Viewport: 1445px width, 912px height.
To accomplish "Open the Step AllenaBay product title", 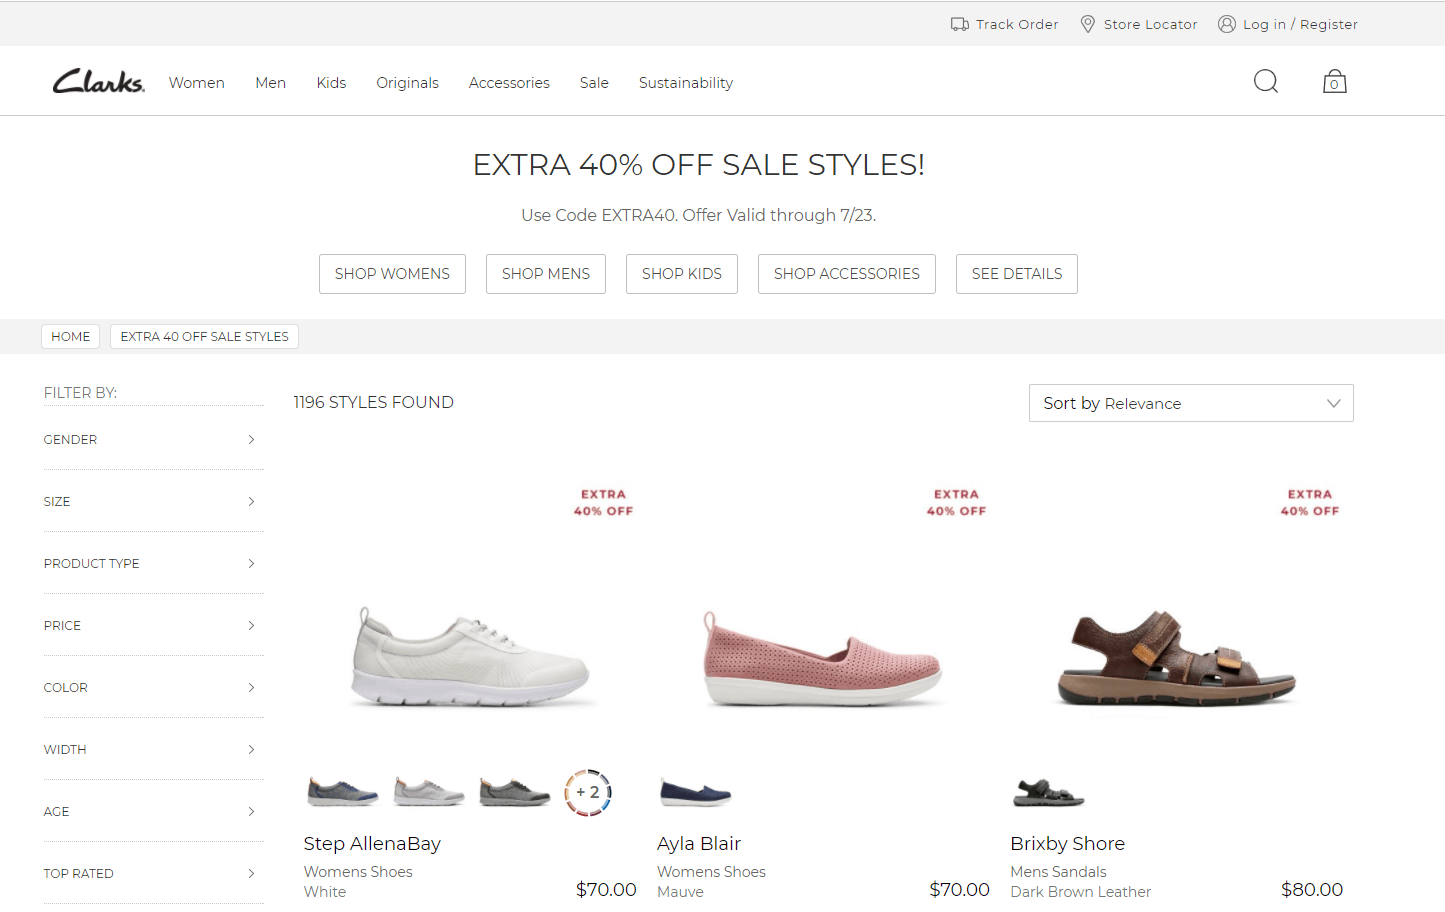I will pyautogui.click(x=372, y=844).
